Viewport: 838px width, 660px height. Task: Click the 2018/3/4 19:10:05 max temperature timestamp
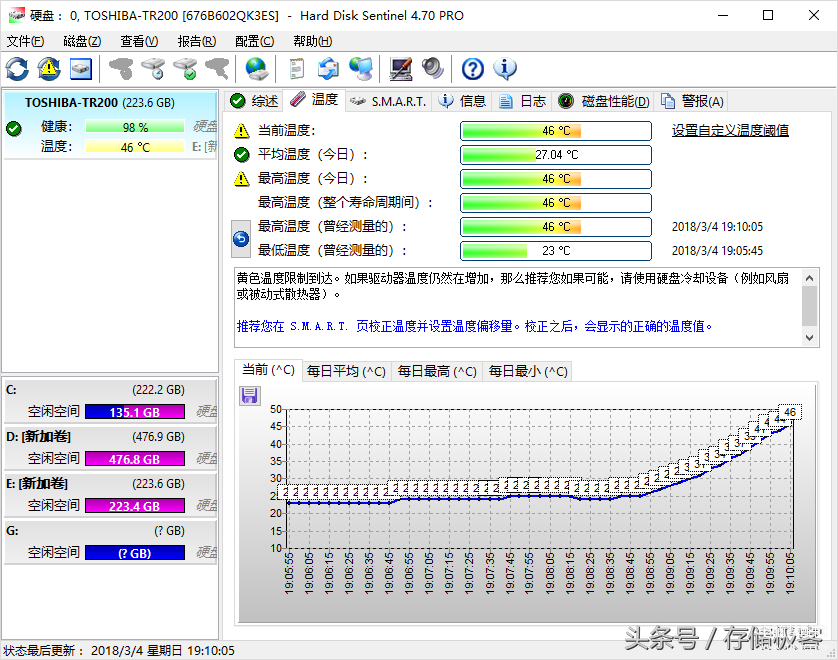coord(717,227)
